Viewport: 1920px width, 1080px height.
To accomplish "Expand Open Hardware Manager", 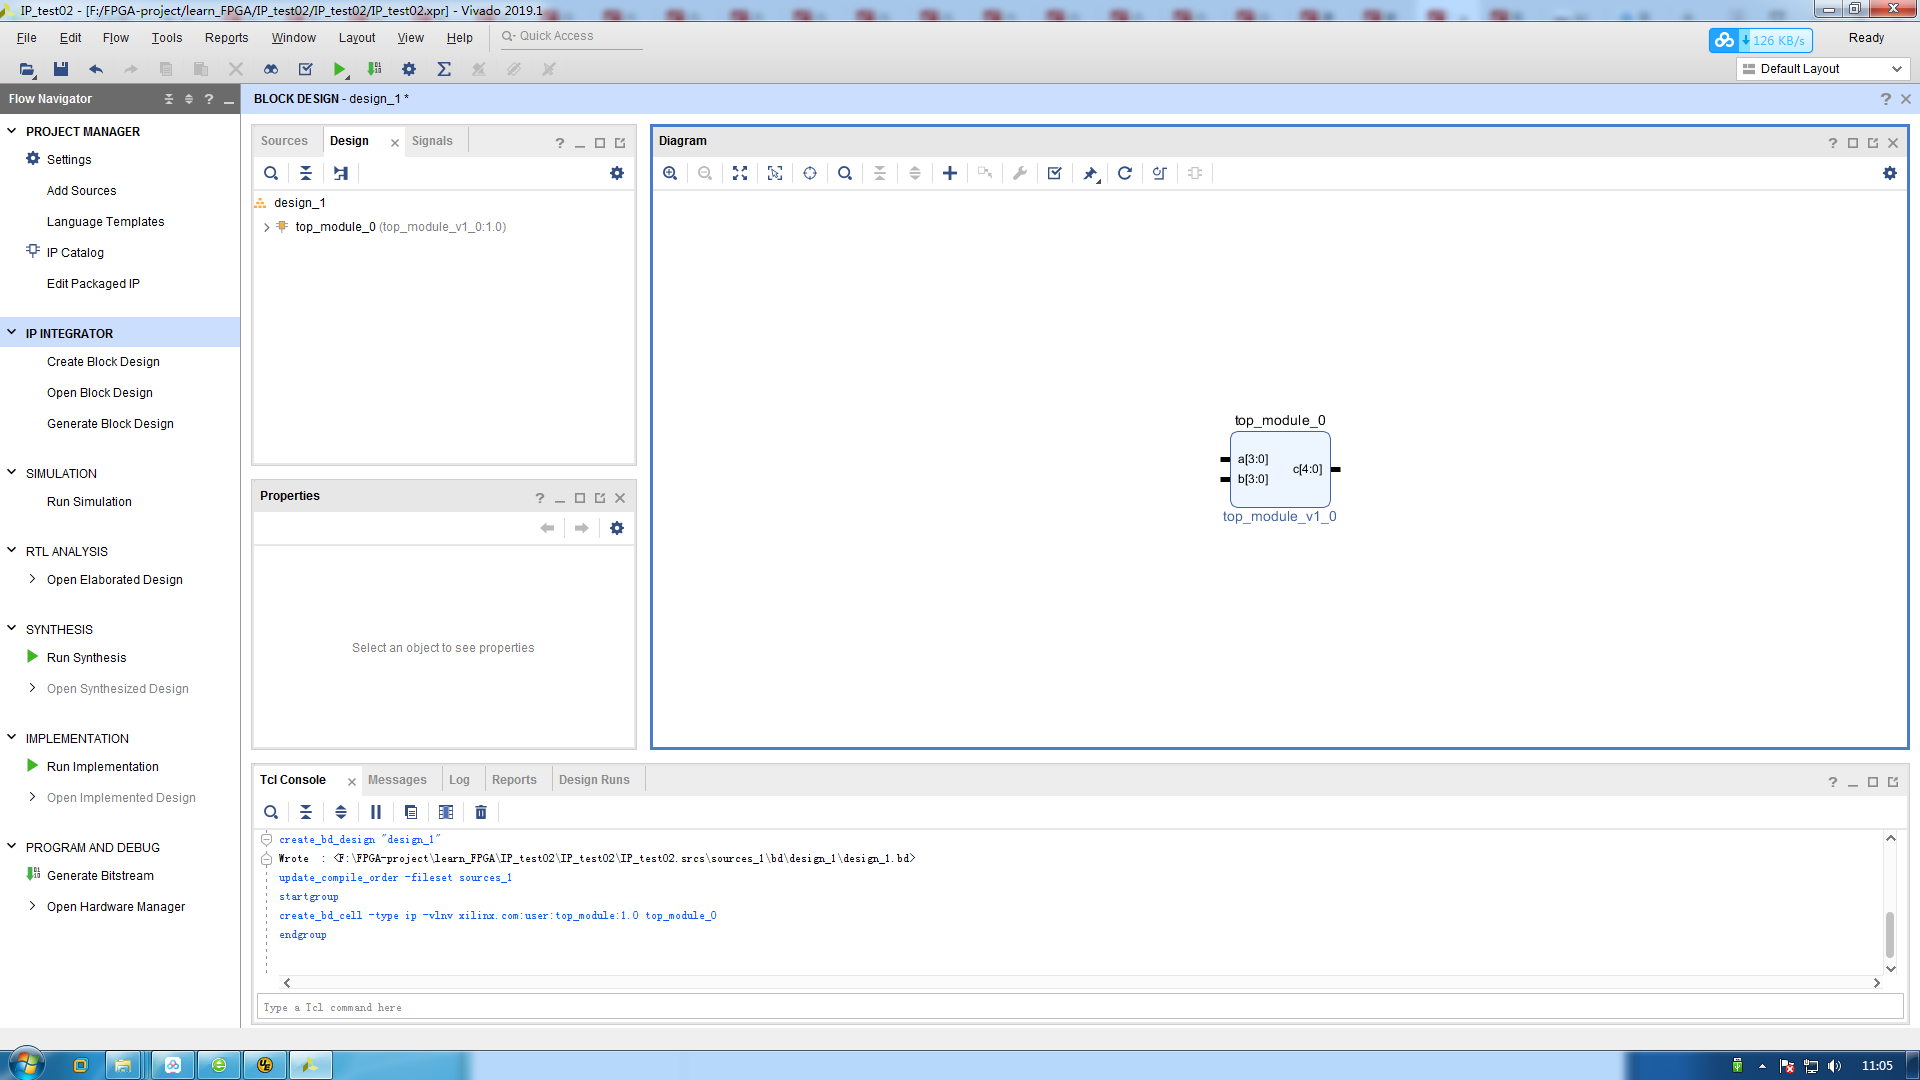I will click(x=32, y=906).
